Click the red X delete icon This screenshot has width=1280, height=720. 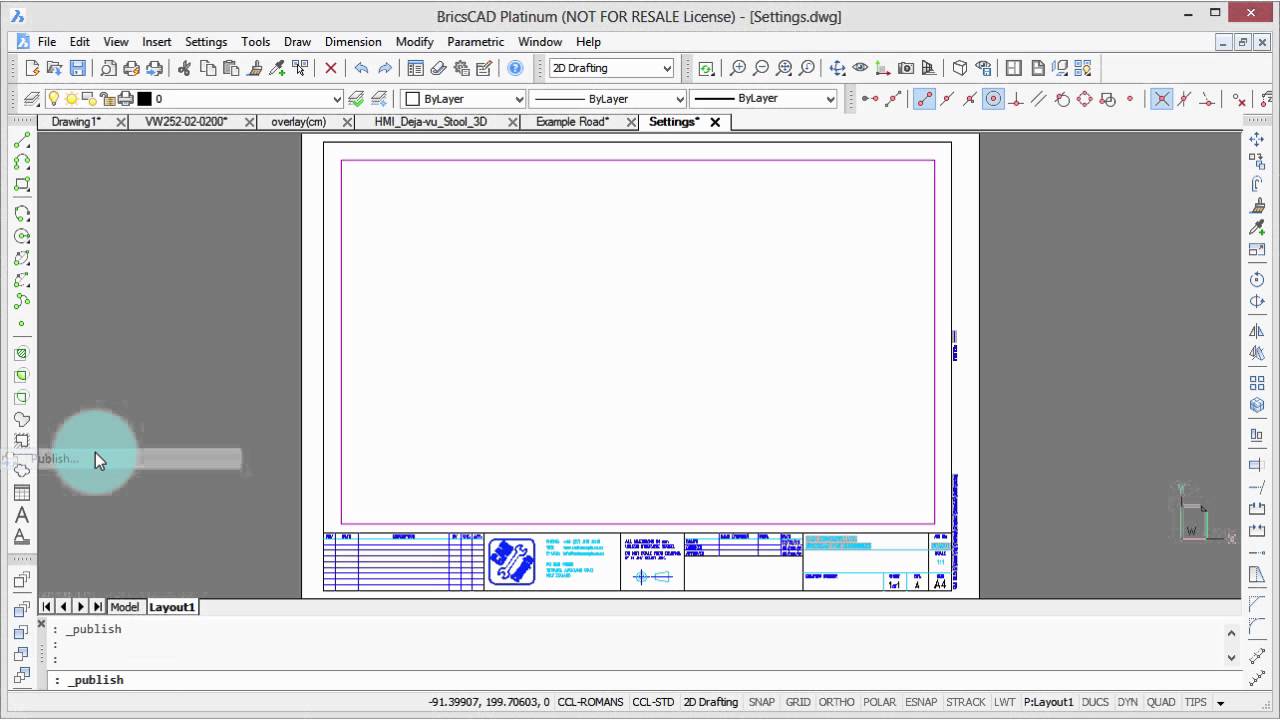click(331, 68)
